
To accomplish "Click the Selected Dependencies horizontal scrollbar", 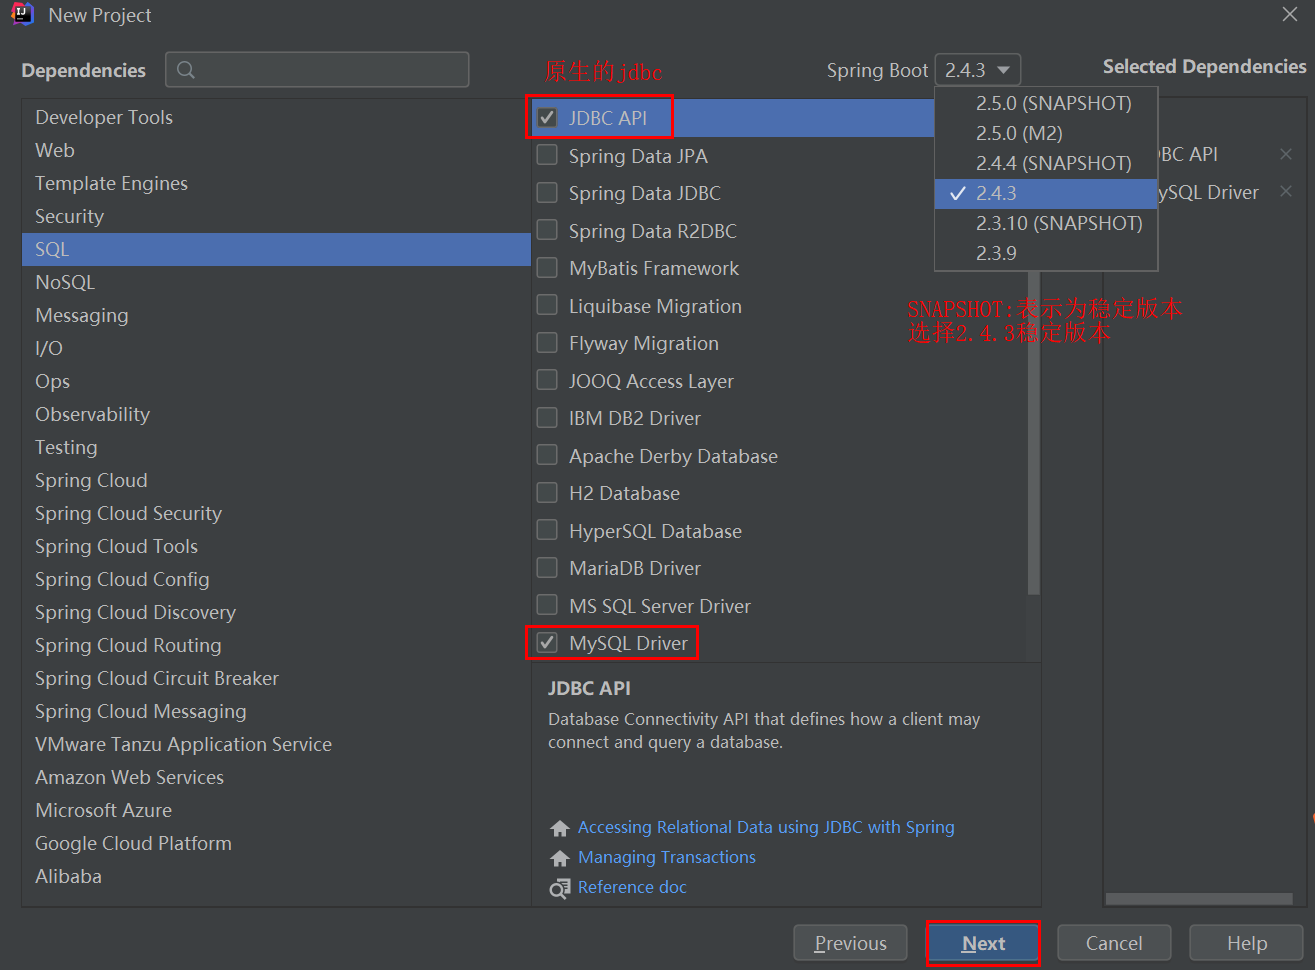I will 1199,899.
